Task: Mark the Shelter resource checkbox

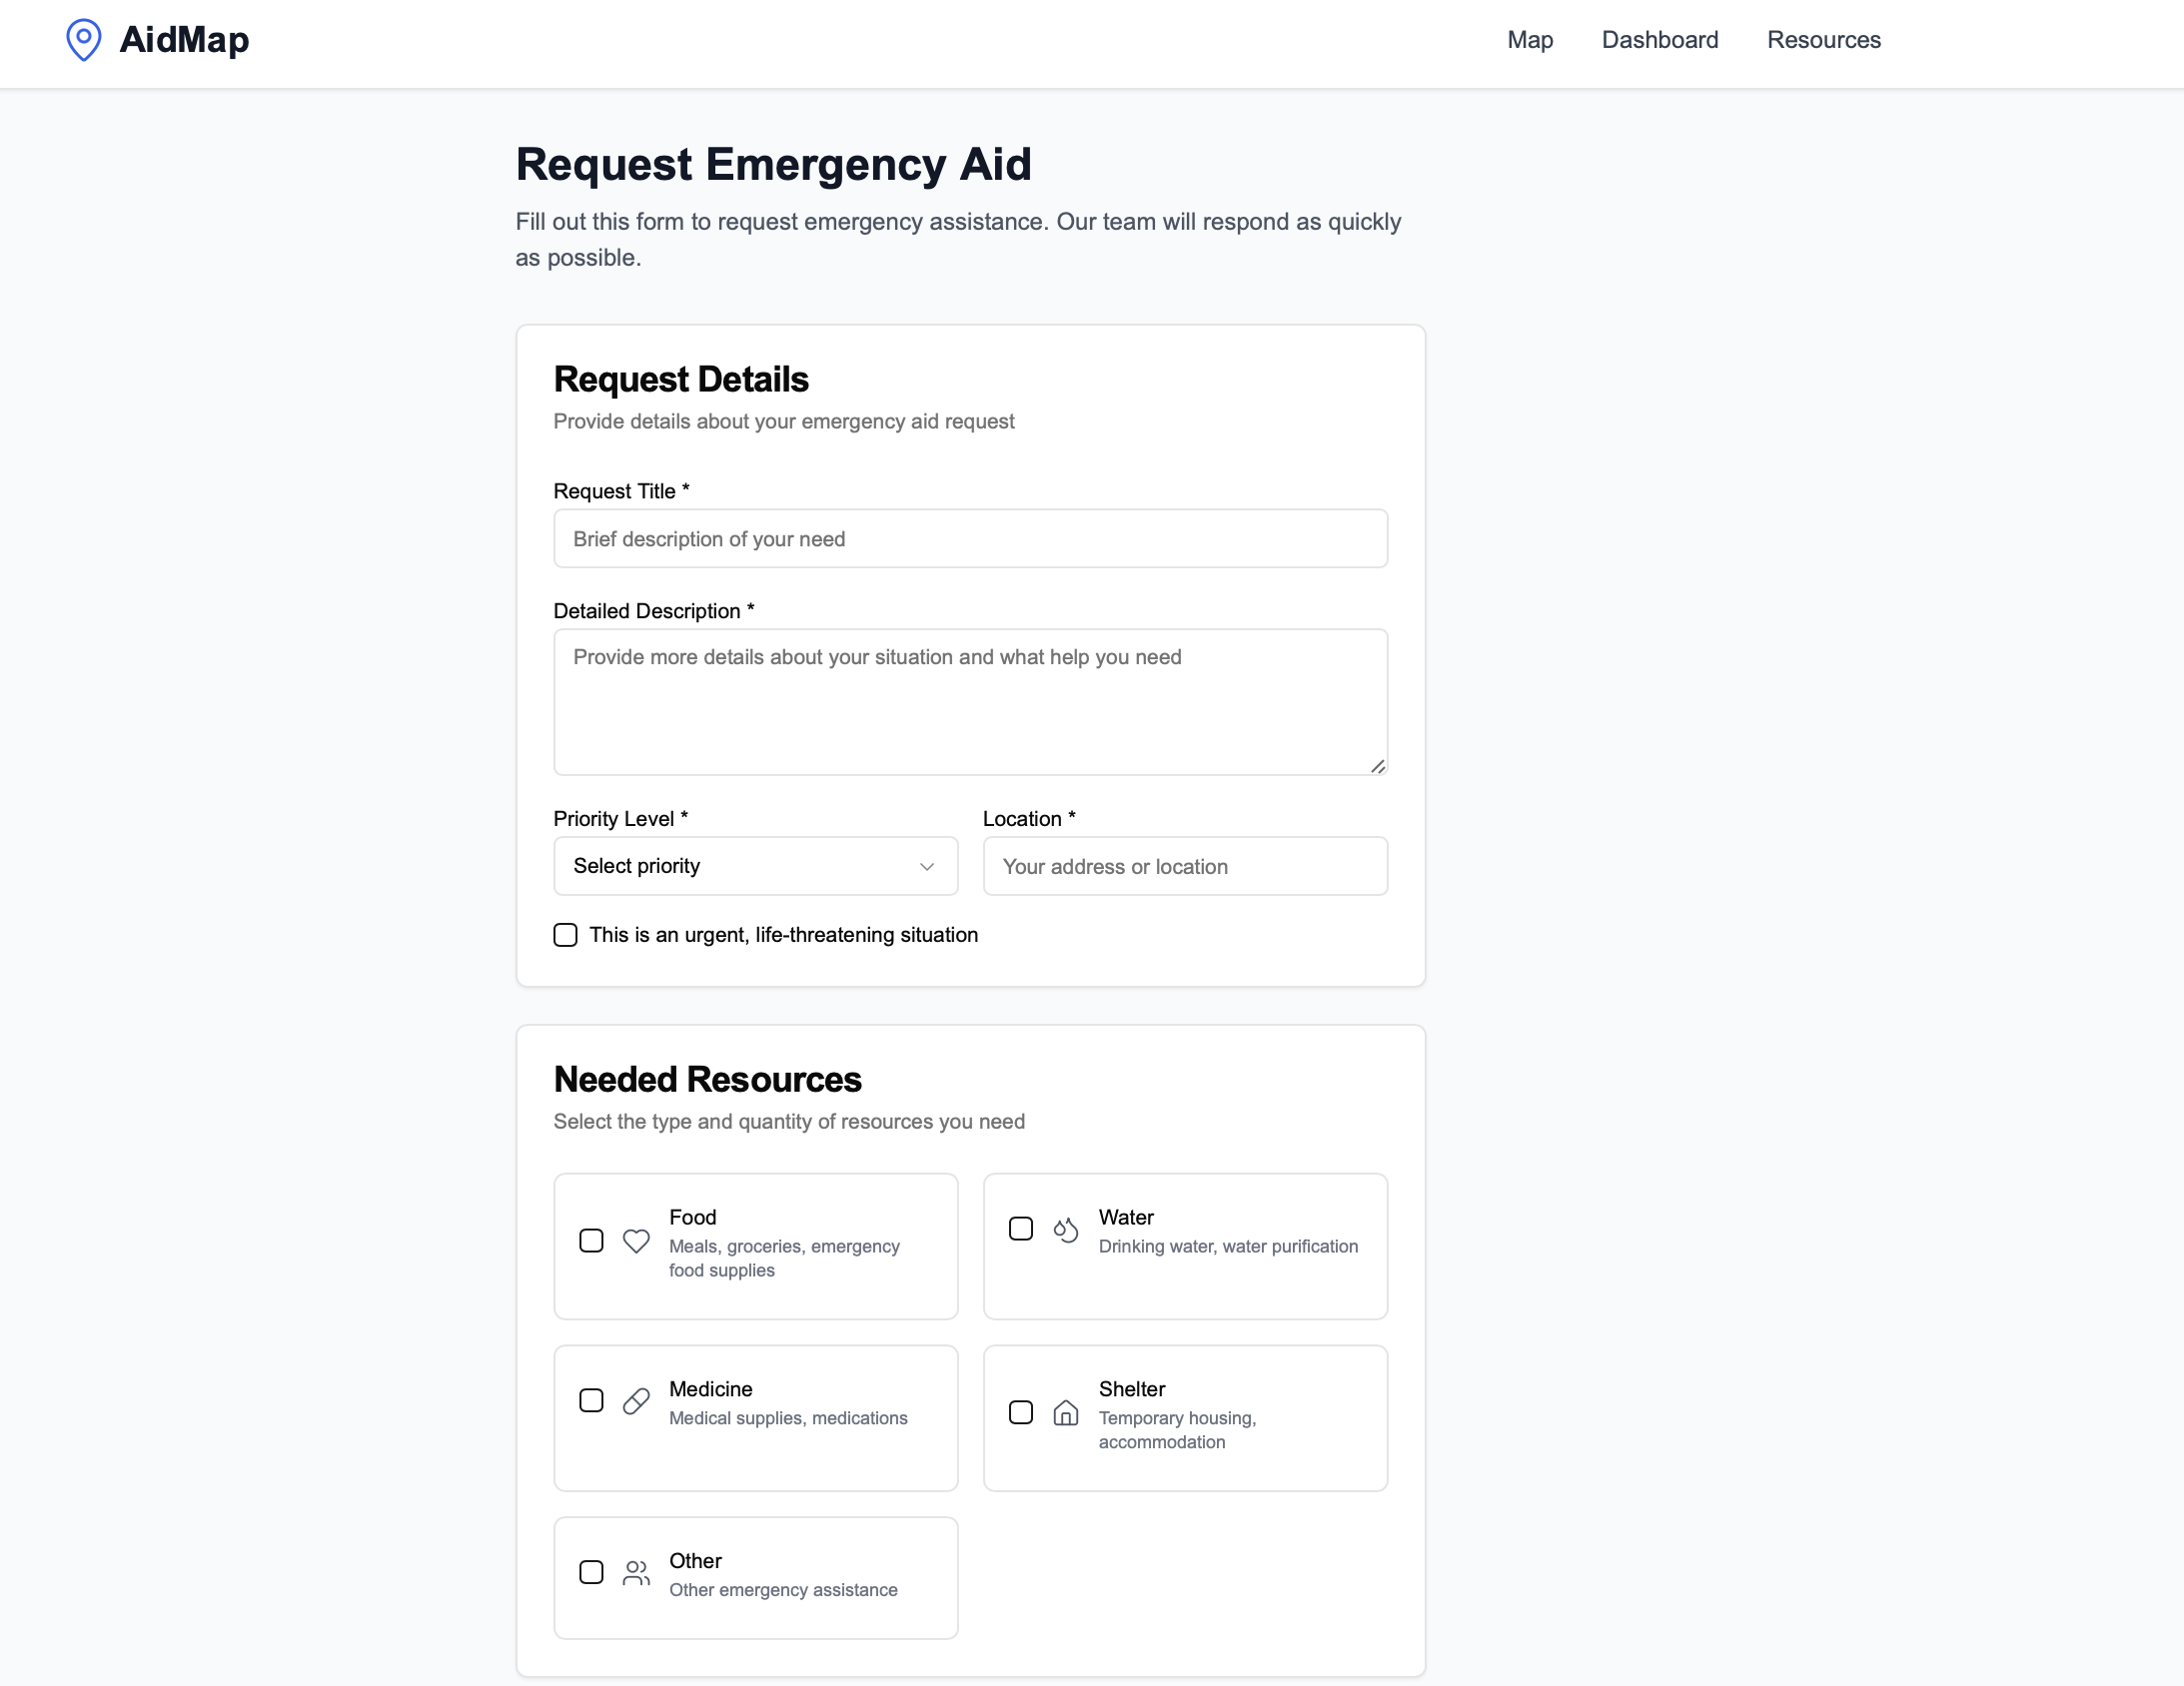Action: point(1020,1412)
